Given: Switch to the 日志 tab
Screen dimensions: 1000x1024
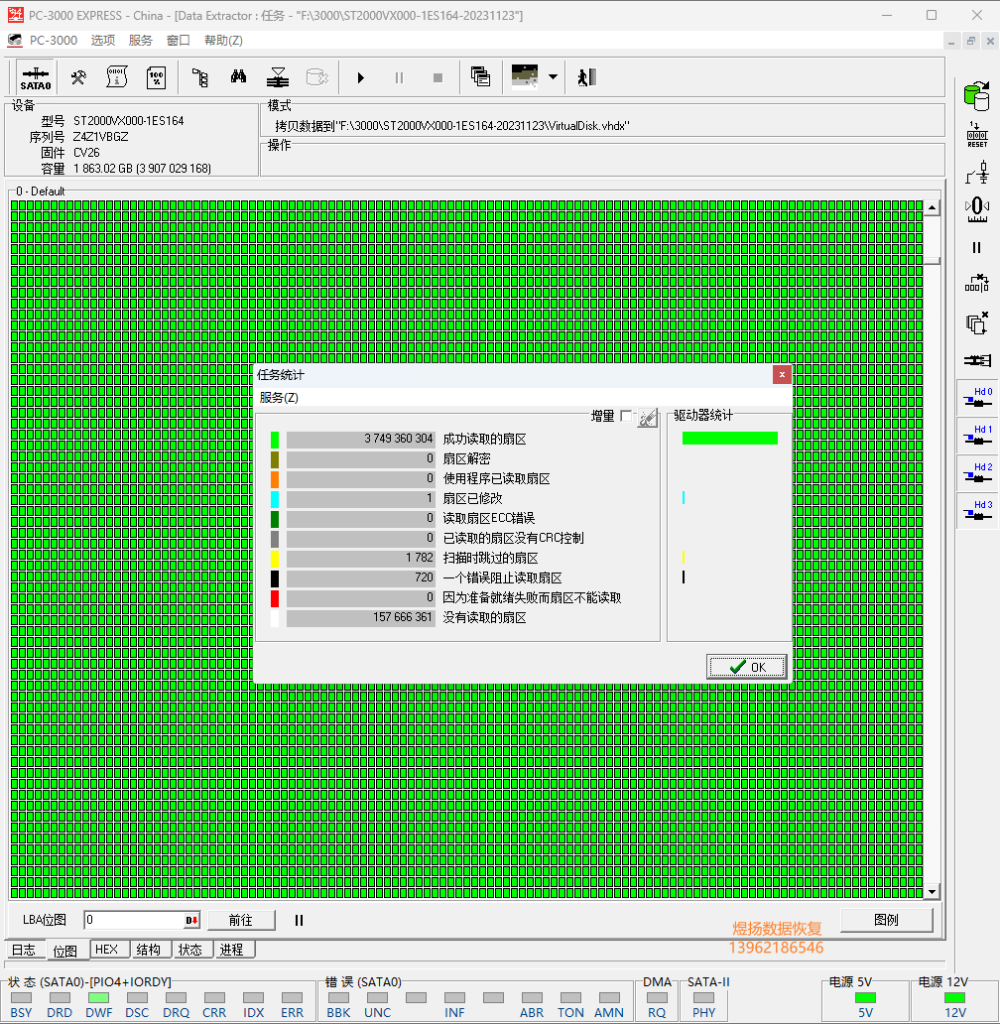Looking at the screenshot, I should (x=24, y=950).
